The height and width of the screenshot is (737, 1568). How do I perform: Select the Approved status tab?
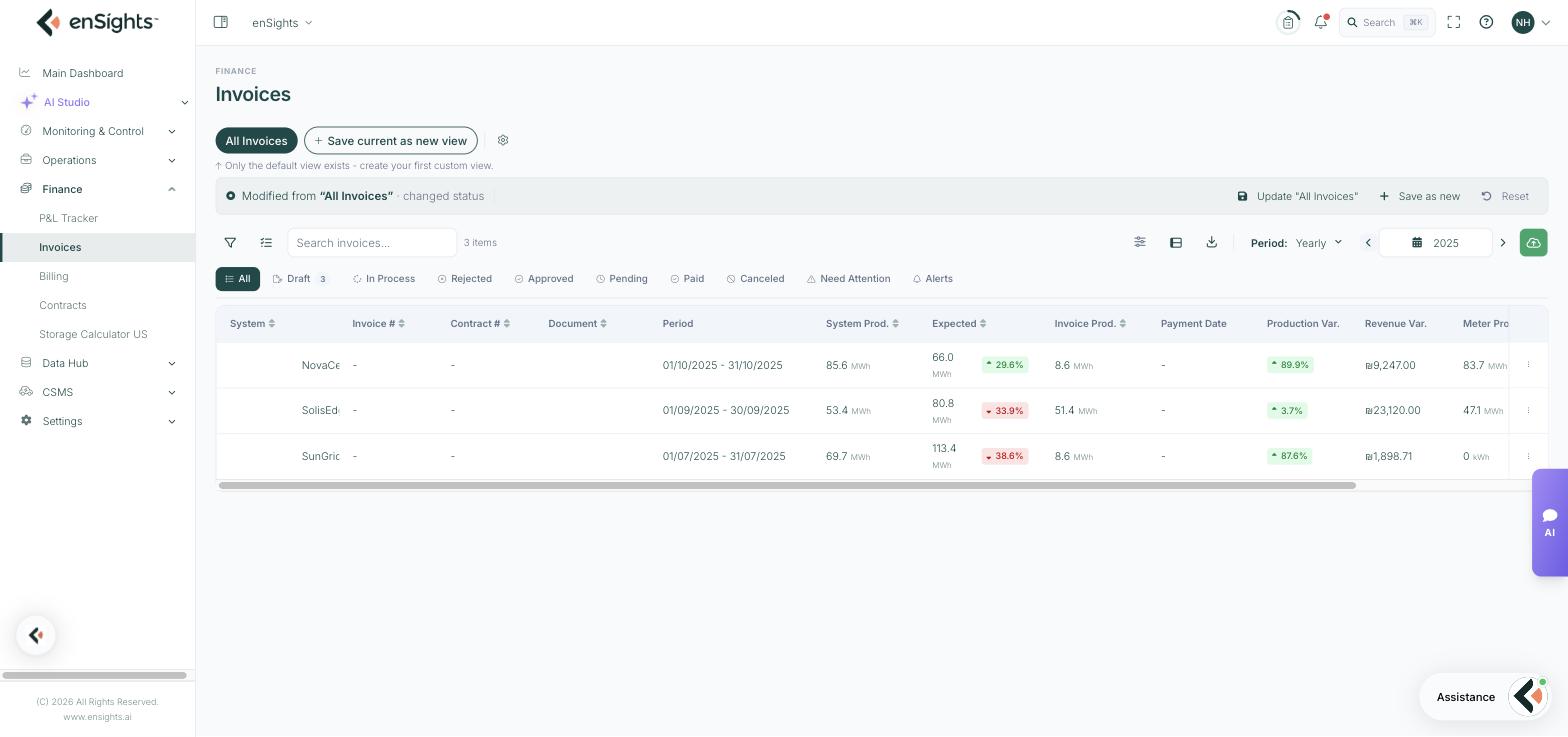(x=544, y=279)
